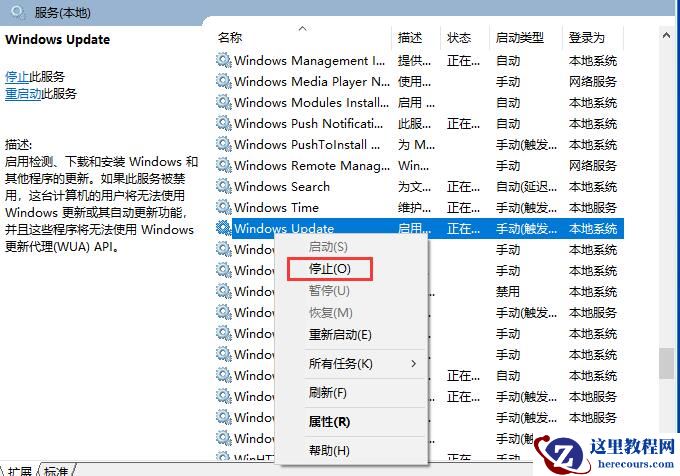The width and height of the screenshot is (680, 476).
Task: Choose 重新启动(E) in the context menu
Action: click(x=340, y=335)
